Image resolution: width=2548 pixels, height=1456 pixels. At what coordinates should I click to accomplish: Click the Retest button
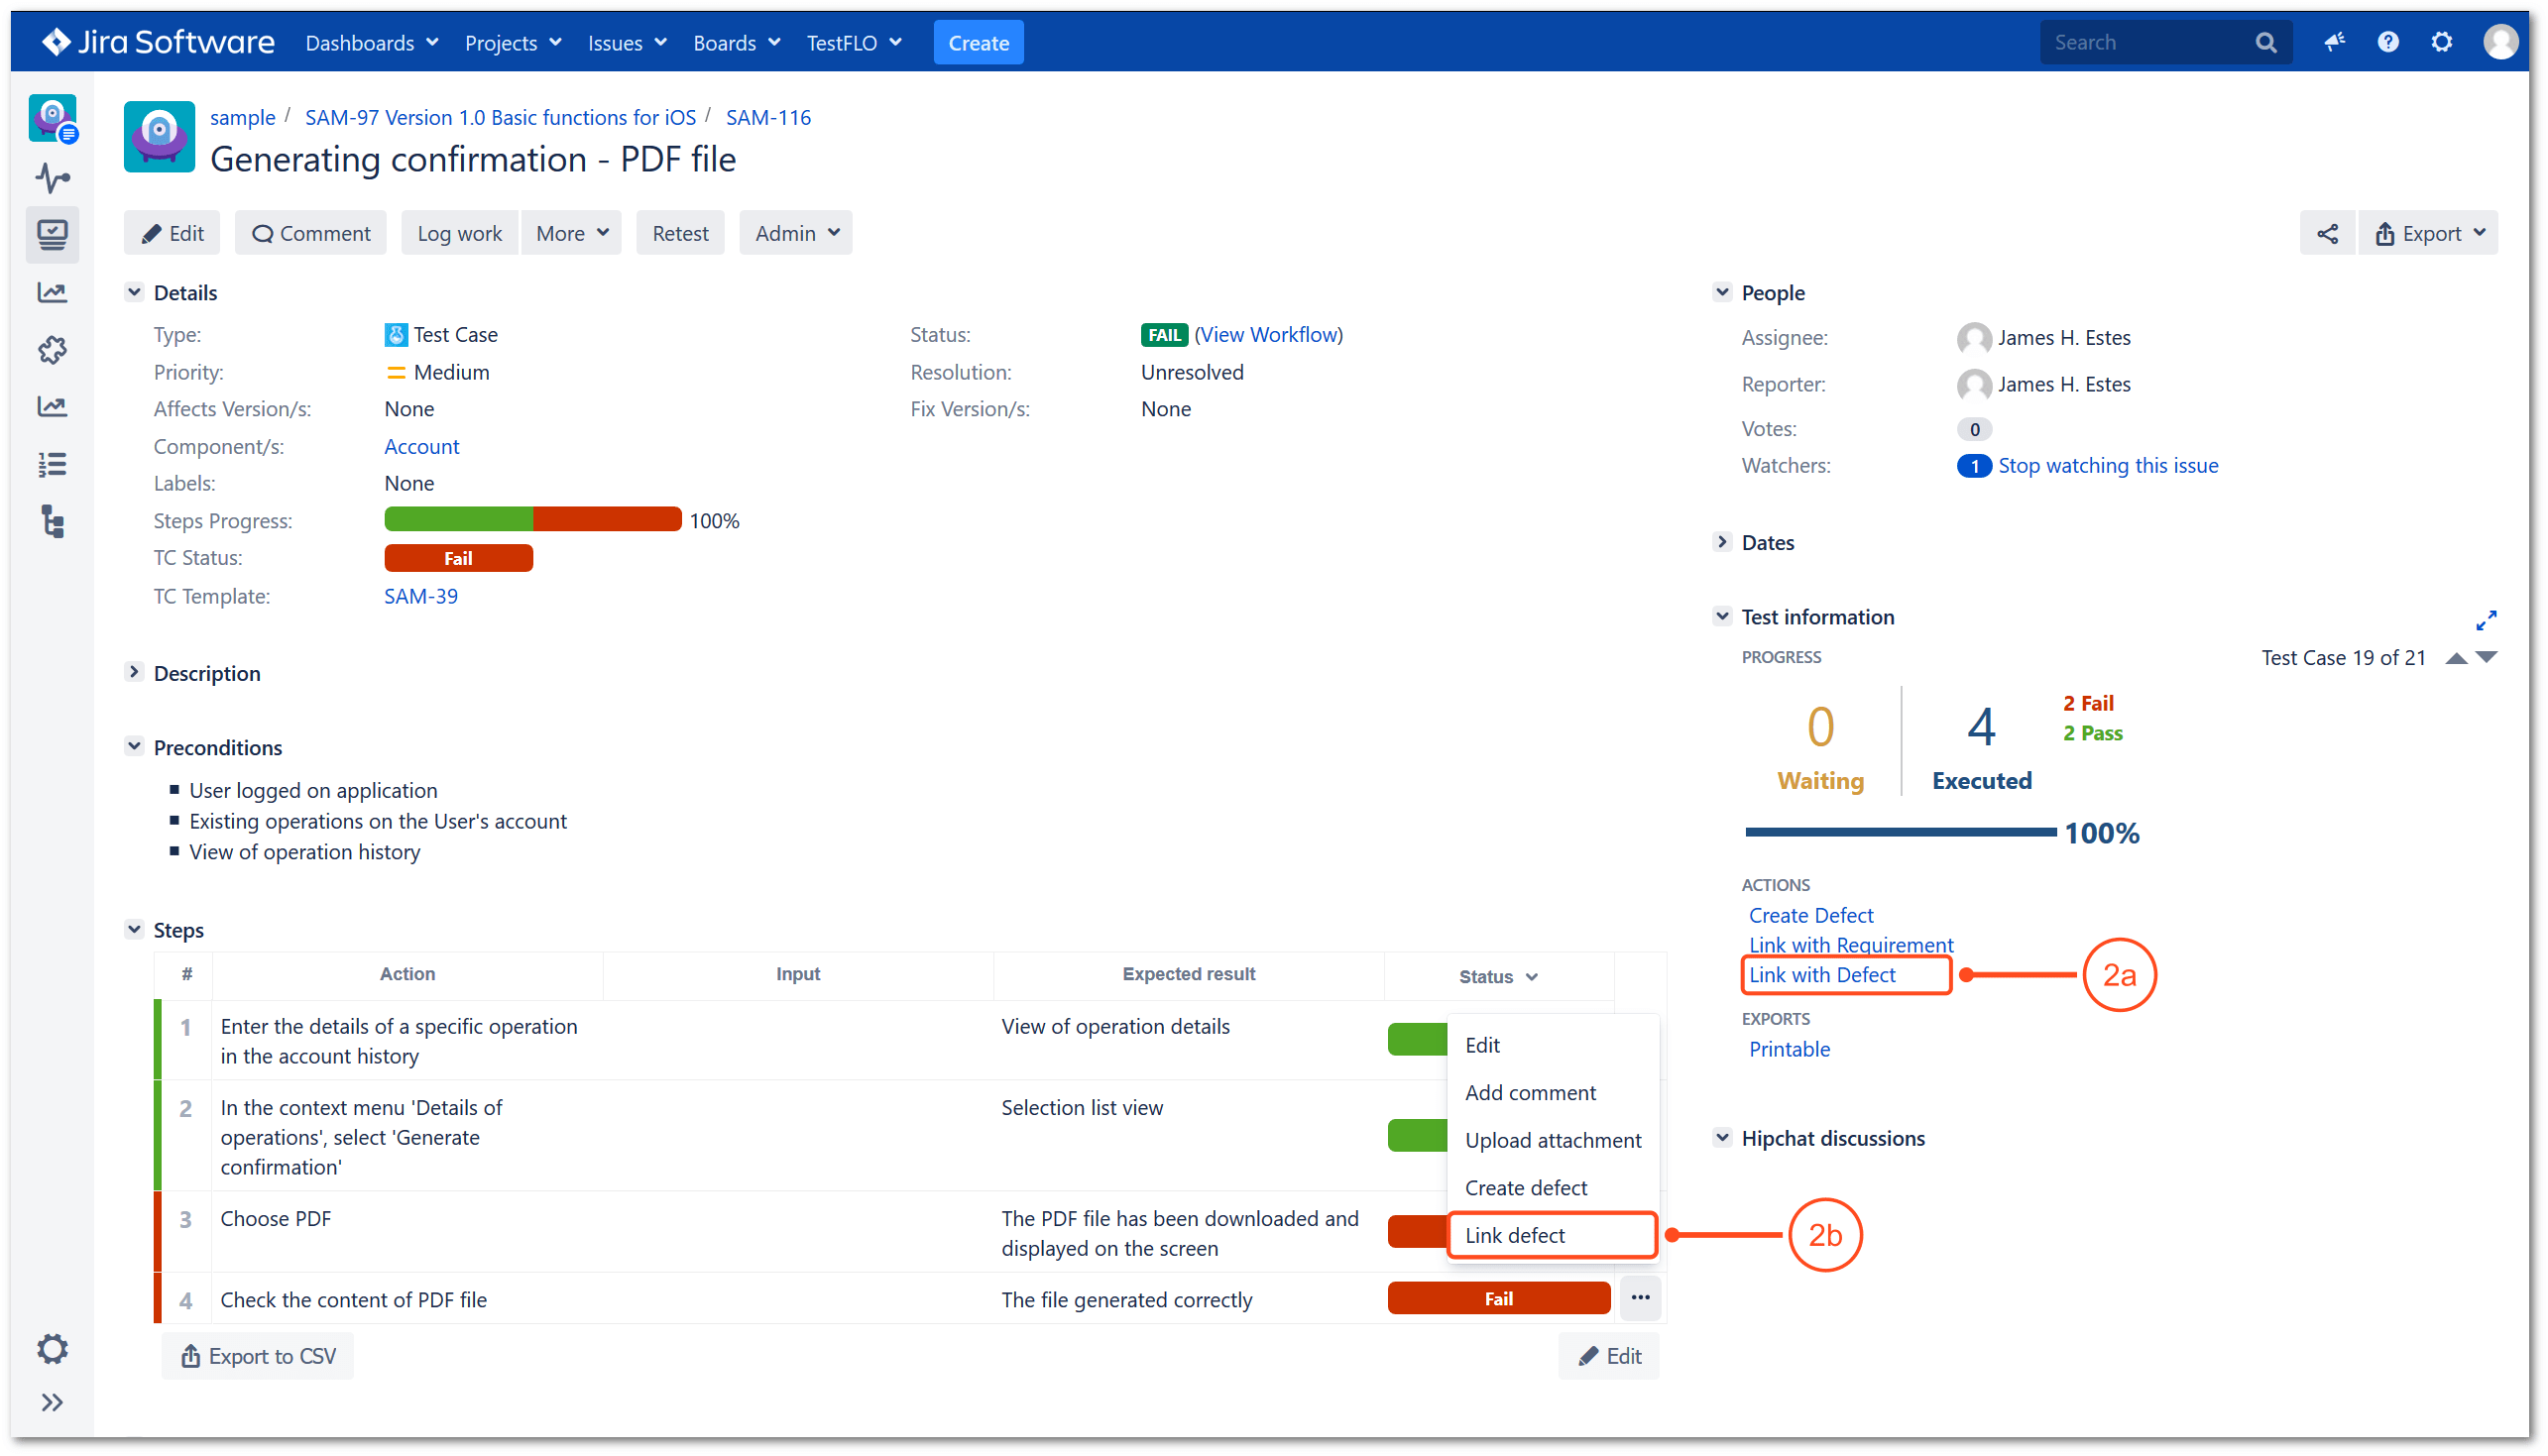[679, 232]
